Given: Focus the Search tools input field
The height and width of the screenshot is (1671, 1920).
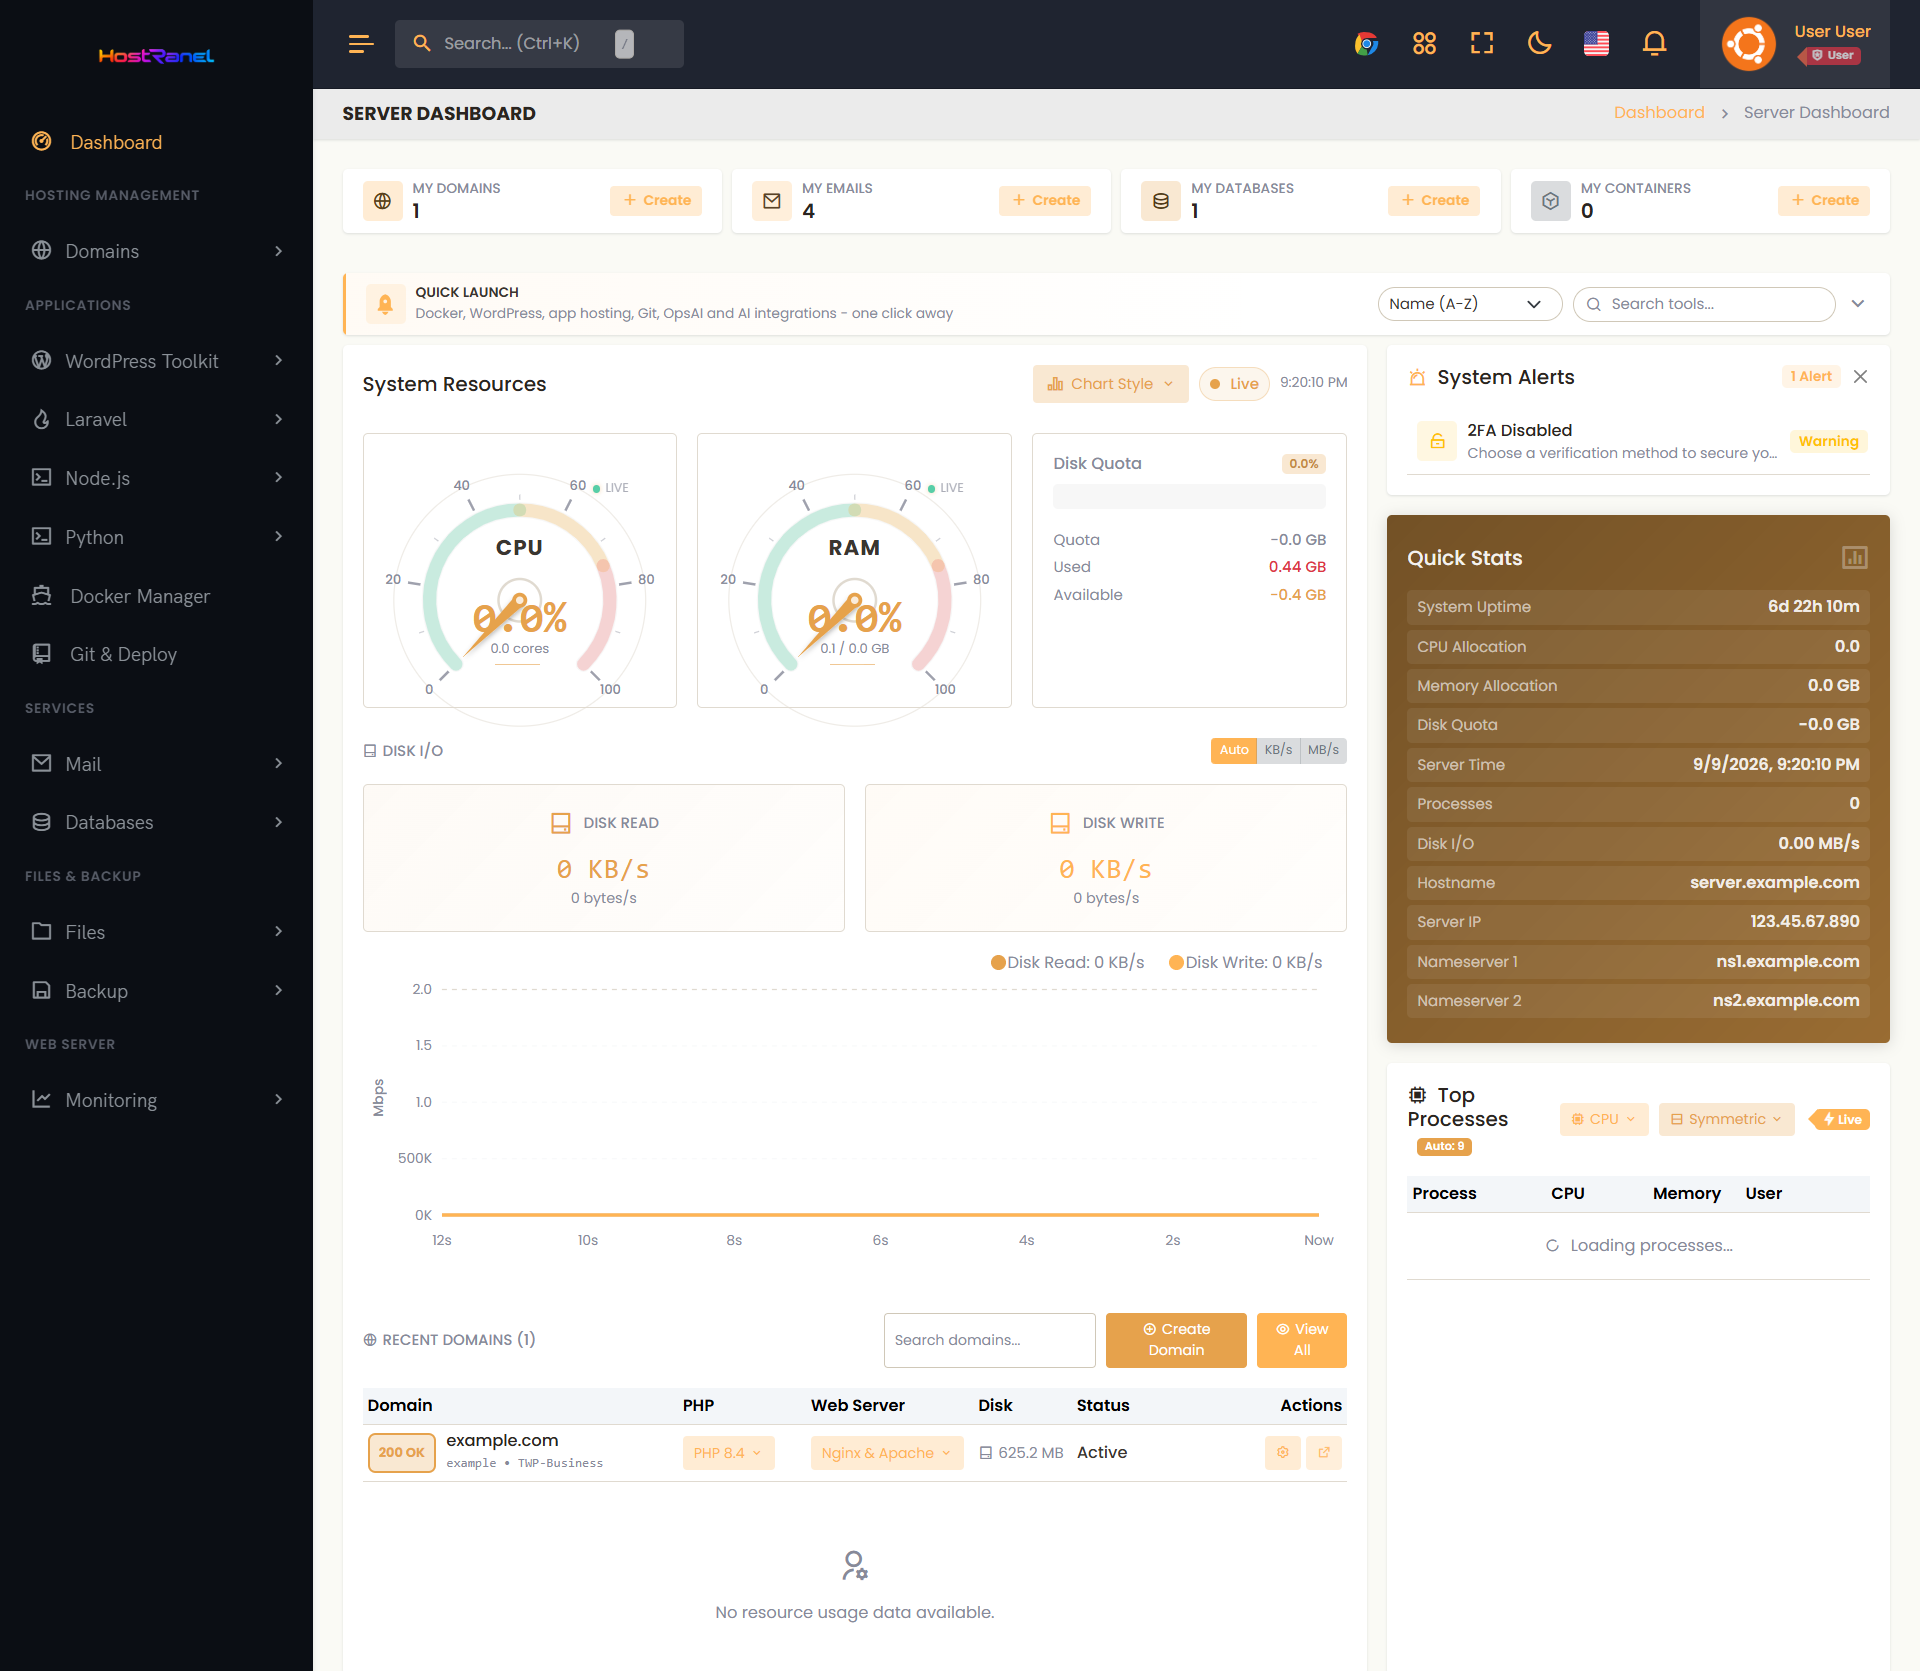Looking at the screenshot, I should coord(1704,304).
